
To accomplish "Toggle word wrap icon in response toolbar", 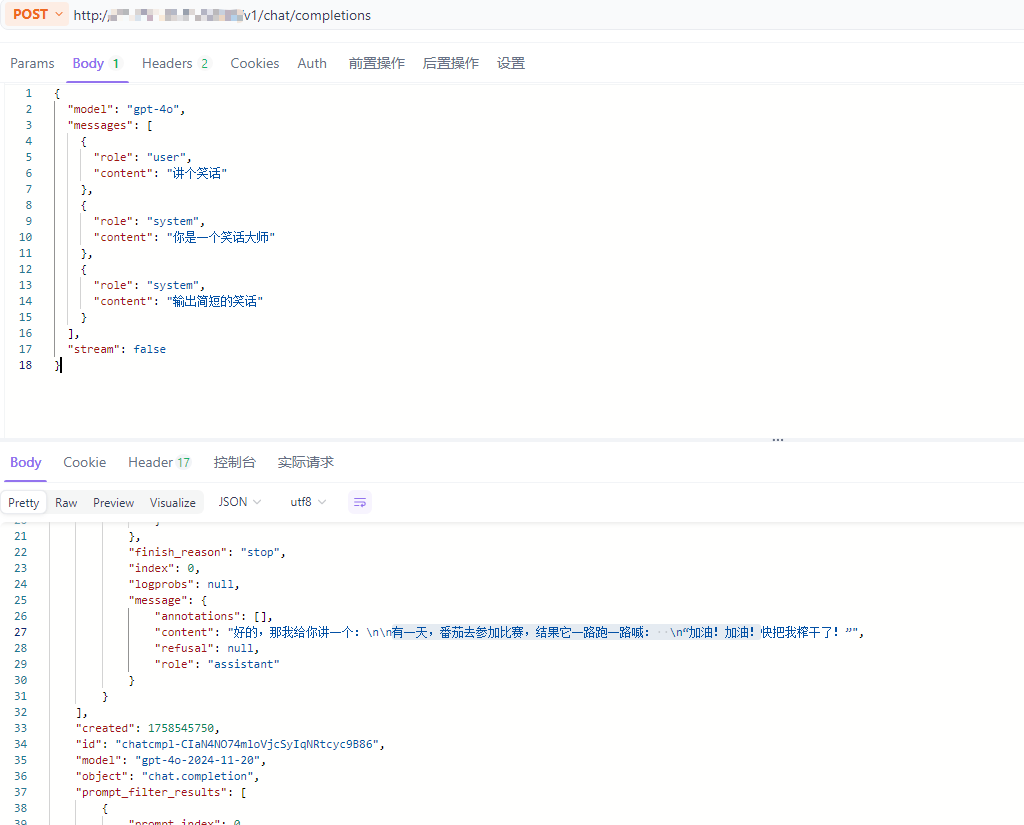I will [360, 502].
